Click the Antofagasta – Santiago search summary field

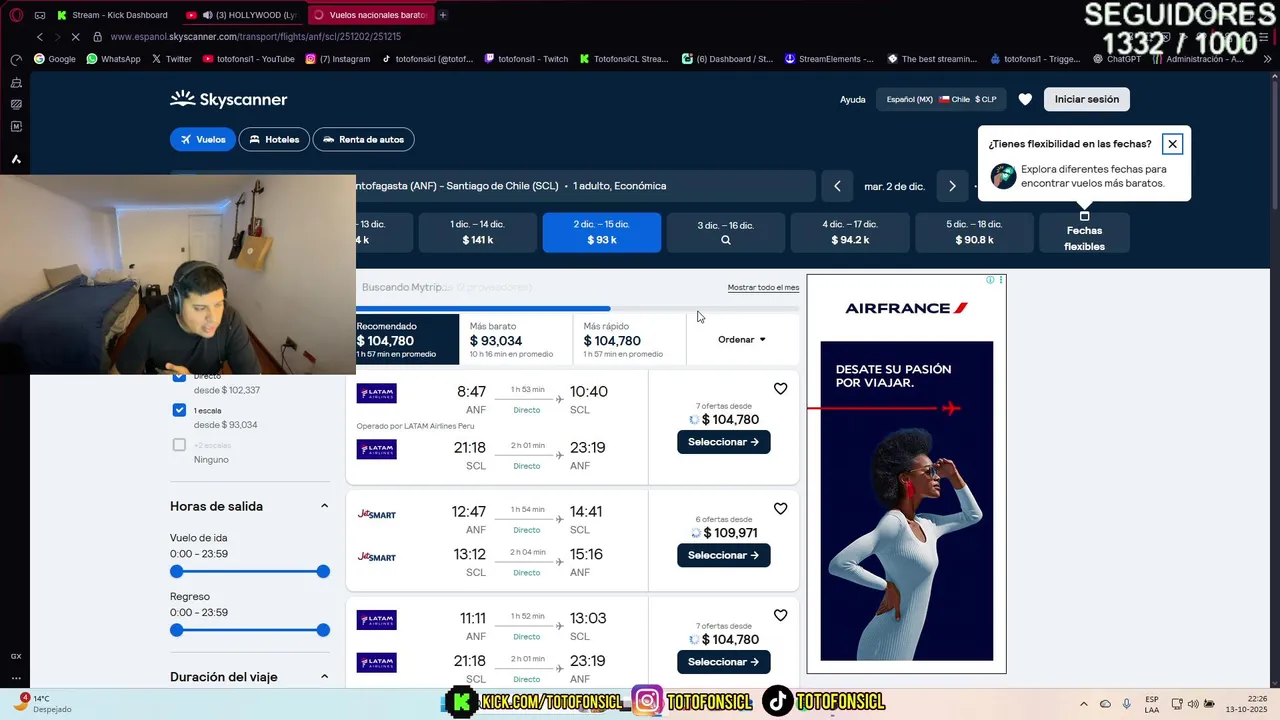(x=586, y=186)
